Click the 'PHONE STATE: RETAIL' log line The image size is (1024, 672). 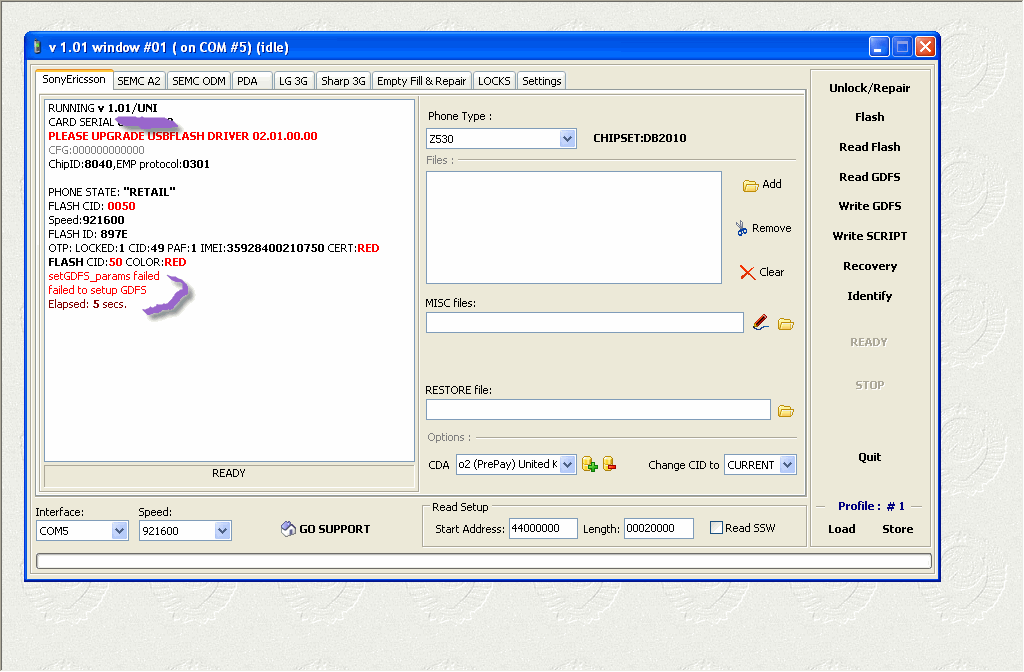coord(112,192)
